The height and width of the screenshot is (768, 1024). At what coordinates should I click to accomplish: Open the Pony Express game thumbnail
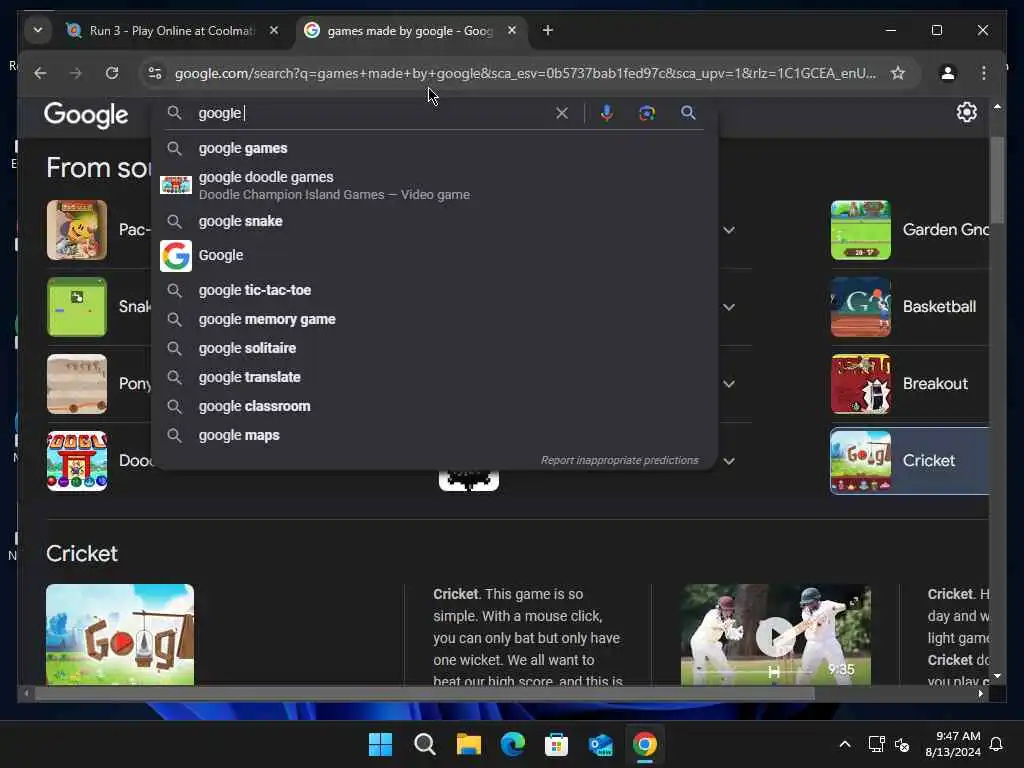click(76, 384)
